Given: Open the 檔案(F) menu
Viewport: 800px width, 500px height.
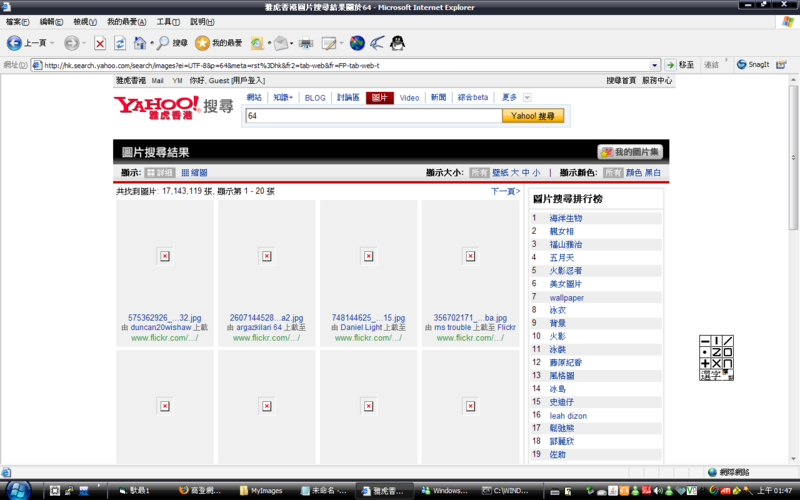Looking at the screenshot, I should click(17, 22).
